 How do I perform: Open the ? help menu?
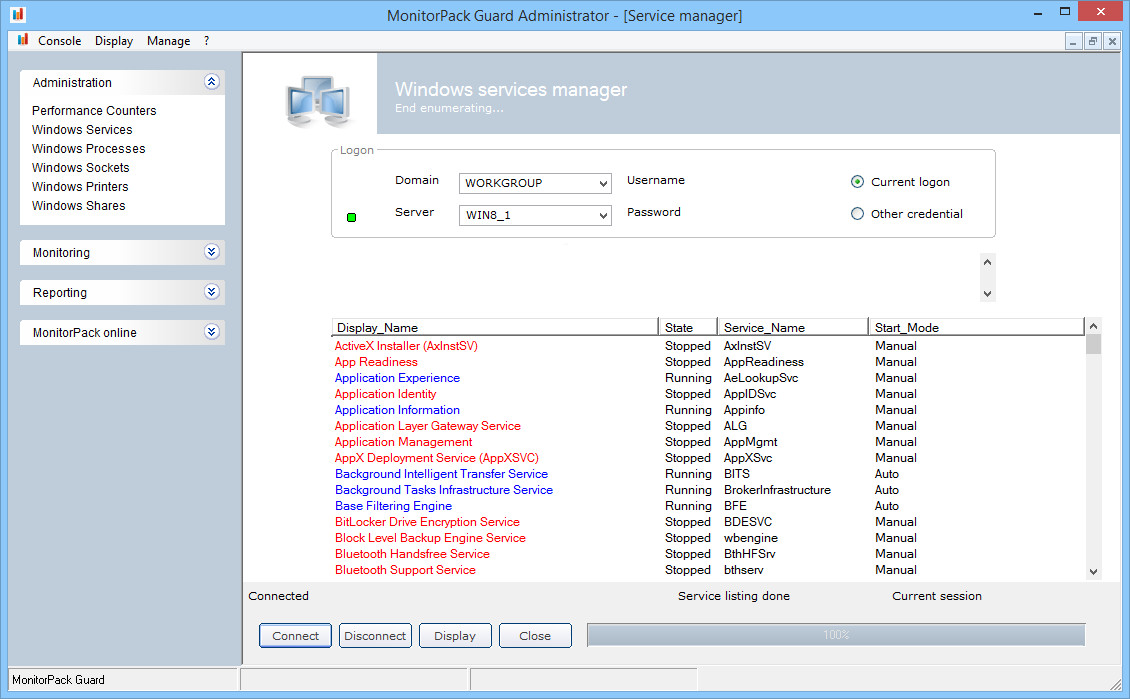(x=206, y=41)
